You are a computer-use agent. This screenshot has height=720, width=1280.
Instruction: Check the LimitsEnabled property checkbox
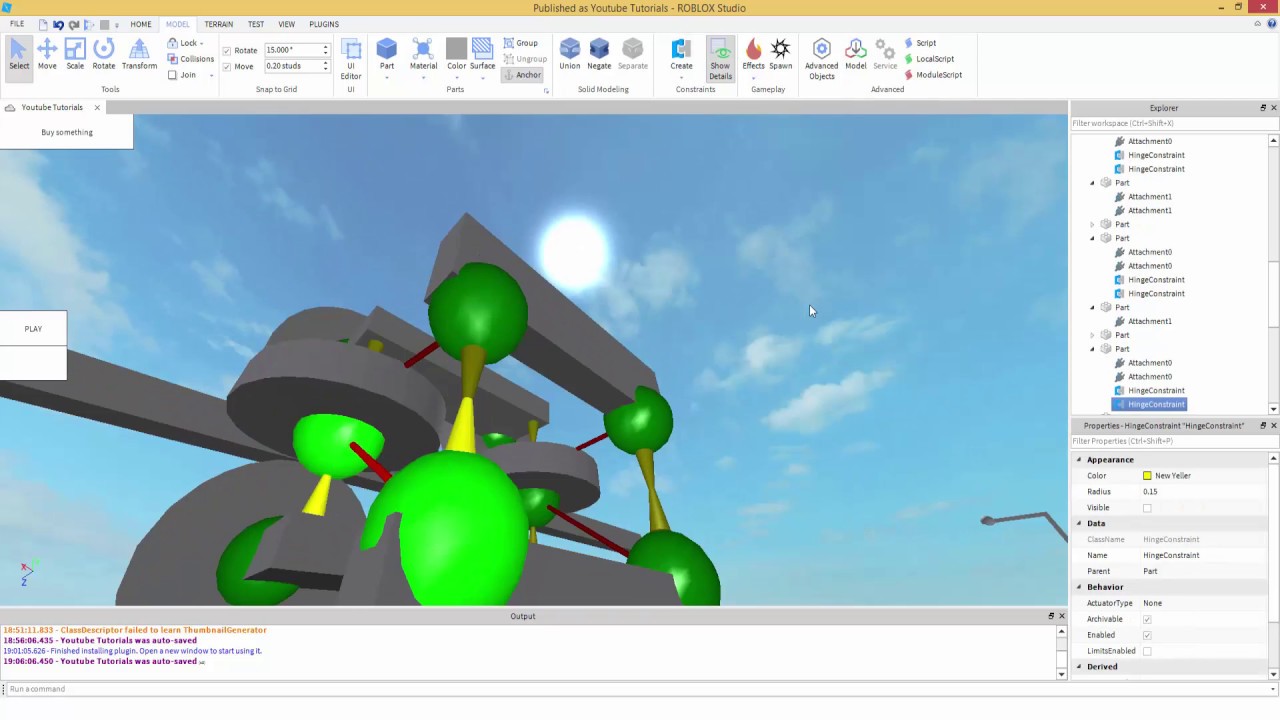pyautogui.click(x=1147, y=651)
